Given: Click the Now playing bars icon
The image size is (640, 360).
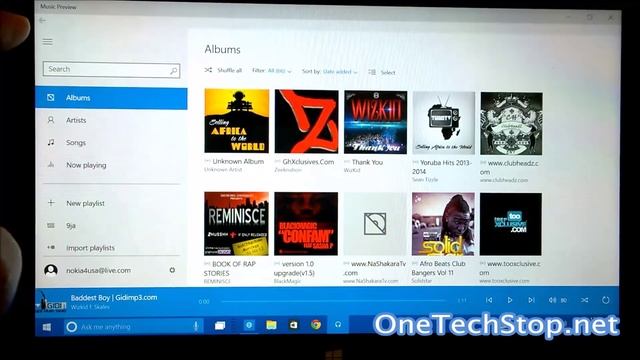Looking at the screenshot, I should click(51, 164).
